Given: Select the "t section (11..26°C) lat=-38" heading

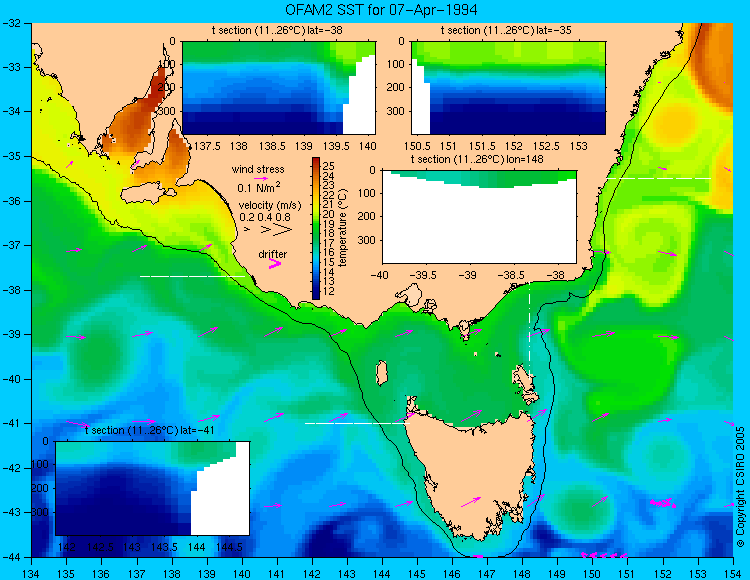Looking at the screenshot, I should (277, 30).
